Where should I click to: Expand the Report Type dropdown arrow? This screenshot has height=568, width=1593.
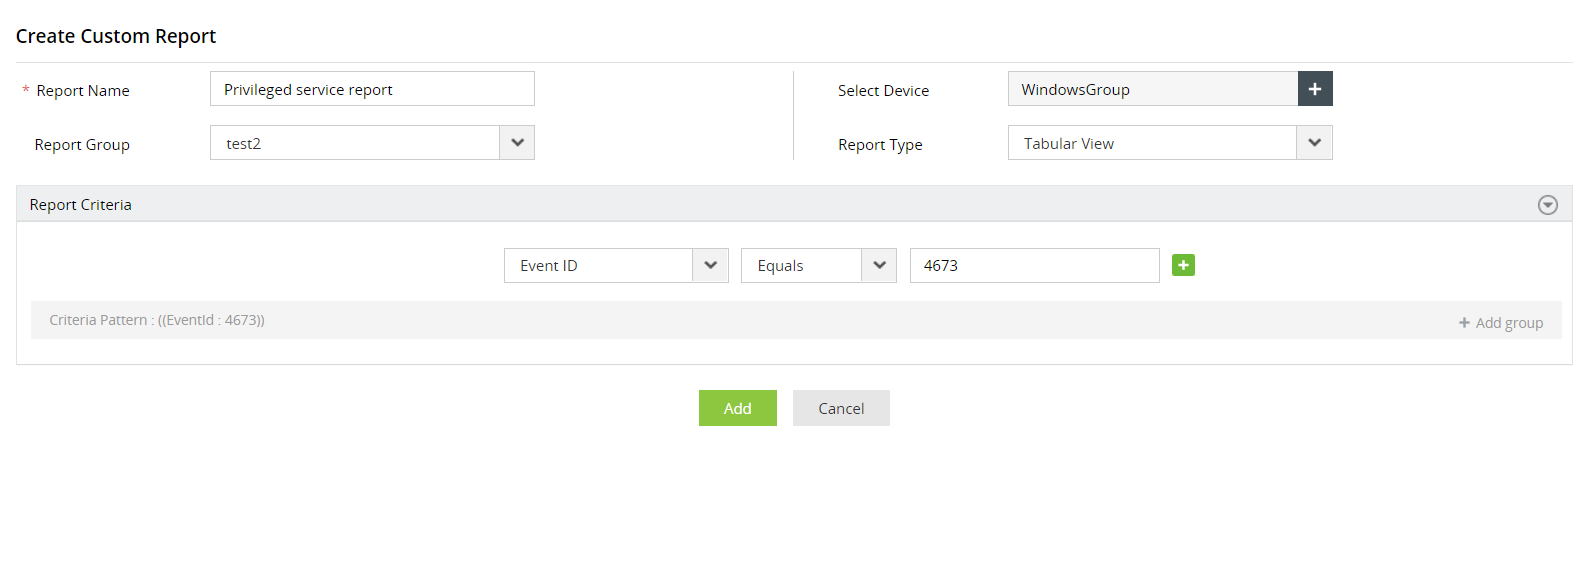(1314, 143)
